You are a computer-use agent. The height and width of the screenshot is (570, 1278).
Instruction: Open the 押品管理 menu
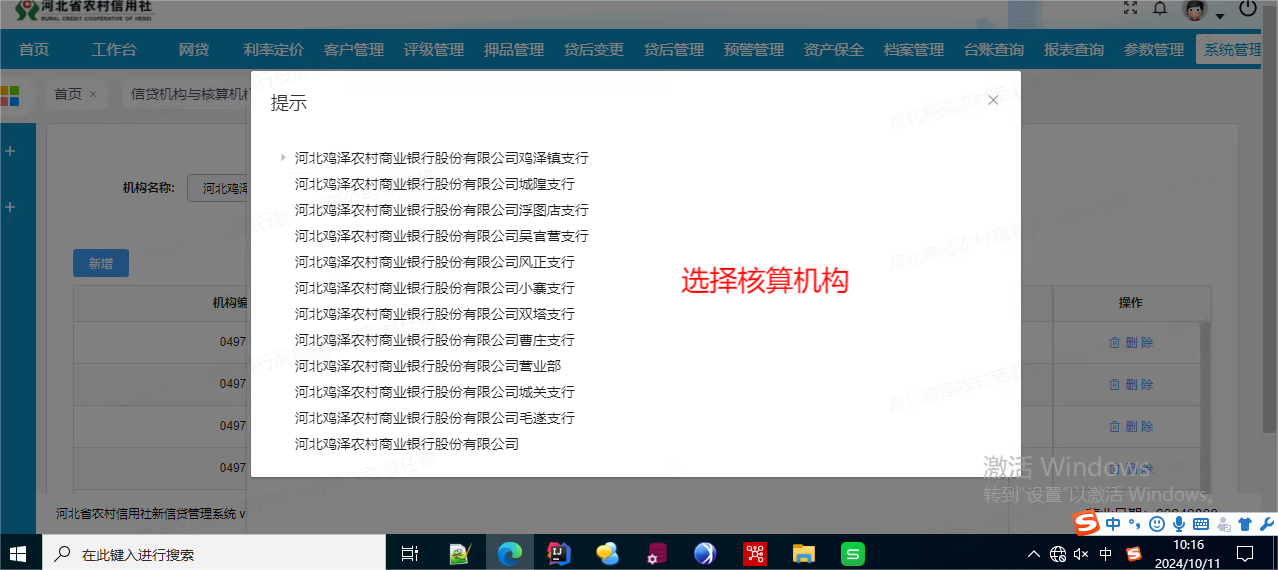(514, 50)
